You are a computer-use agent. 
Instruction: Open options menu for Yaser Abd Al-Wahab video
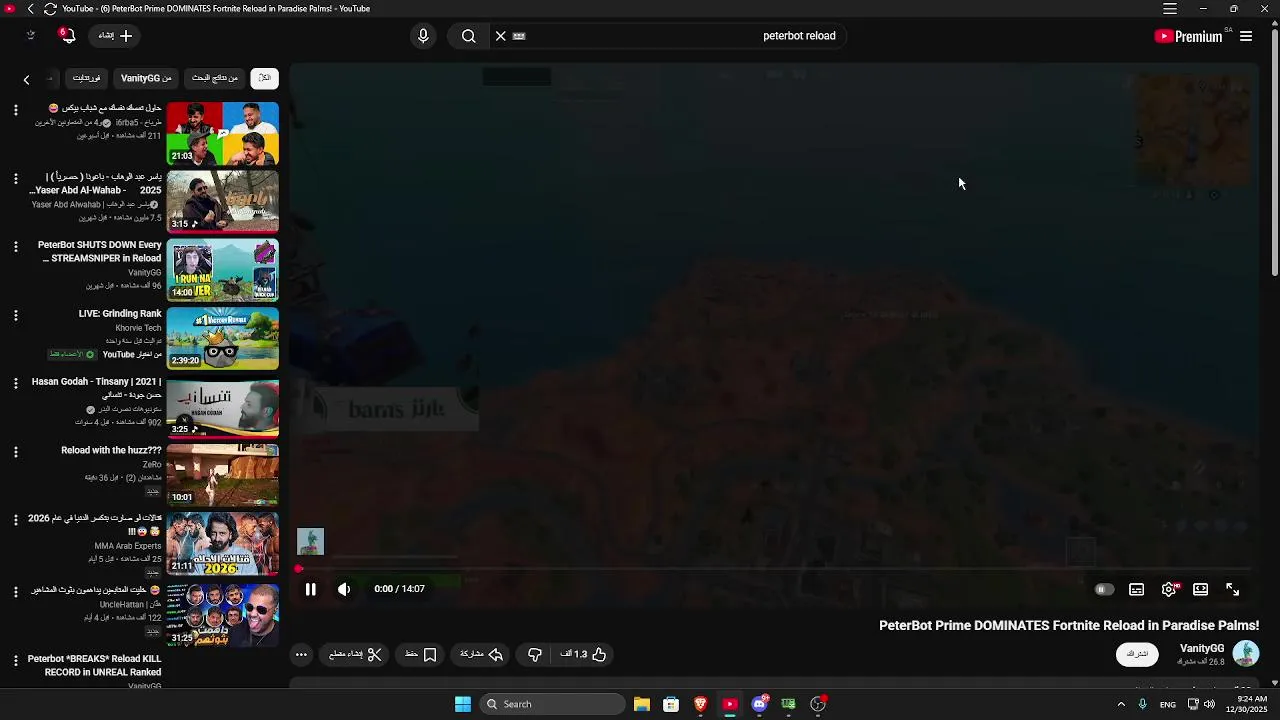pyautogui.click(x=15, y=178)
